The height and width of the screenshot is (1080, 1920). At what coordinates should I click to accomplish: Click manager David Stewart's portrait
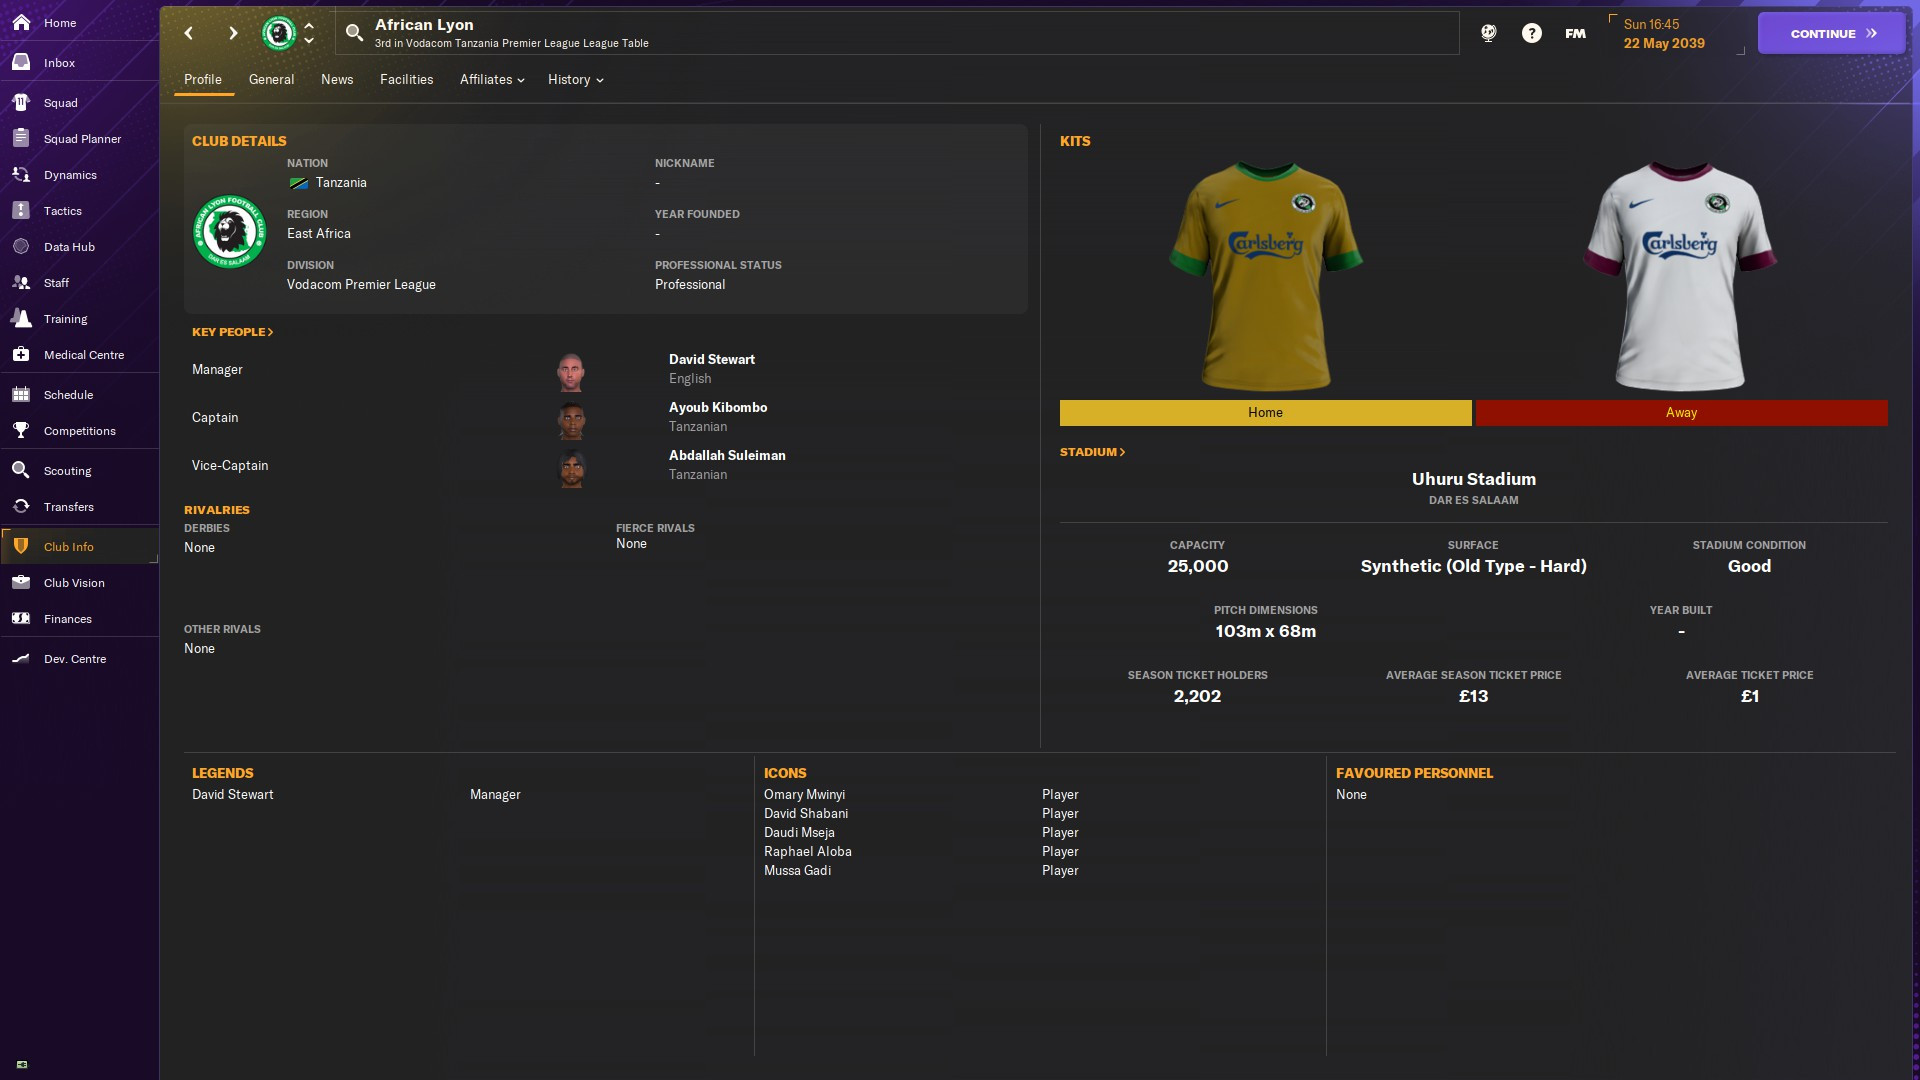[x=571, y=371]
